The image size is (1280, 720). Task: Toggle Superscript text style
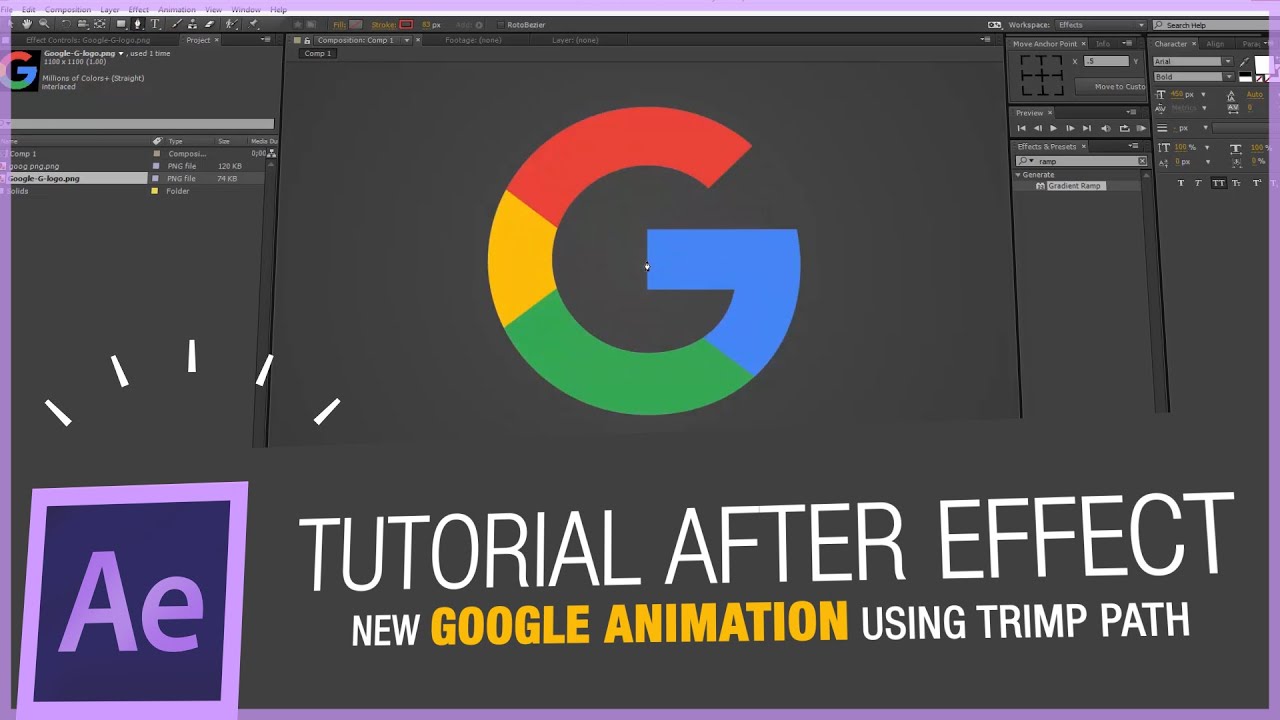tap(1257, 183)
